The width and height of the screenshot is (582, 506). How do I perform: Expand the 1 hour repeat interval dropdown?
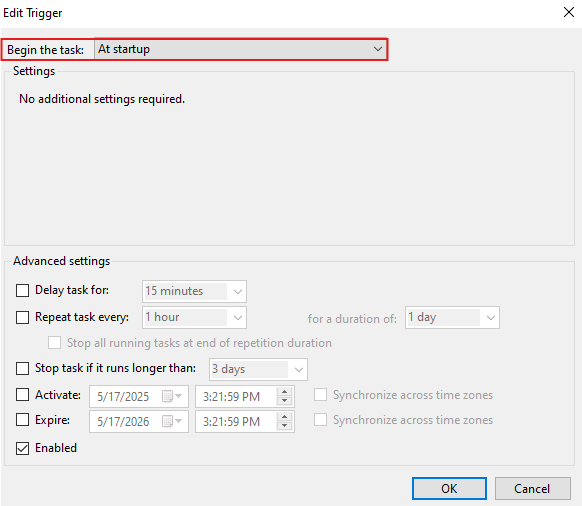click(x=194, y=317)
